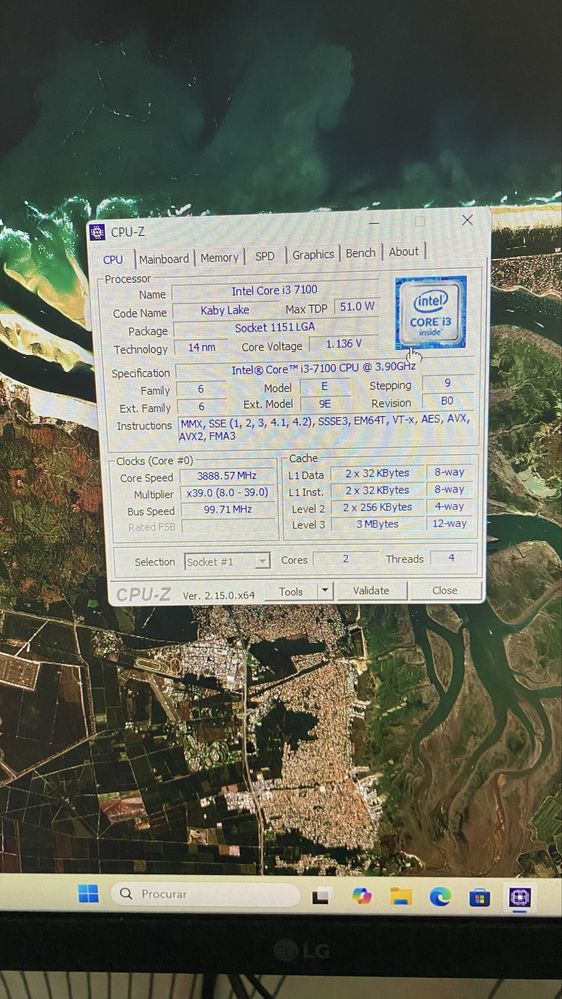Click the Close button at bottom

point(445,590)
